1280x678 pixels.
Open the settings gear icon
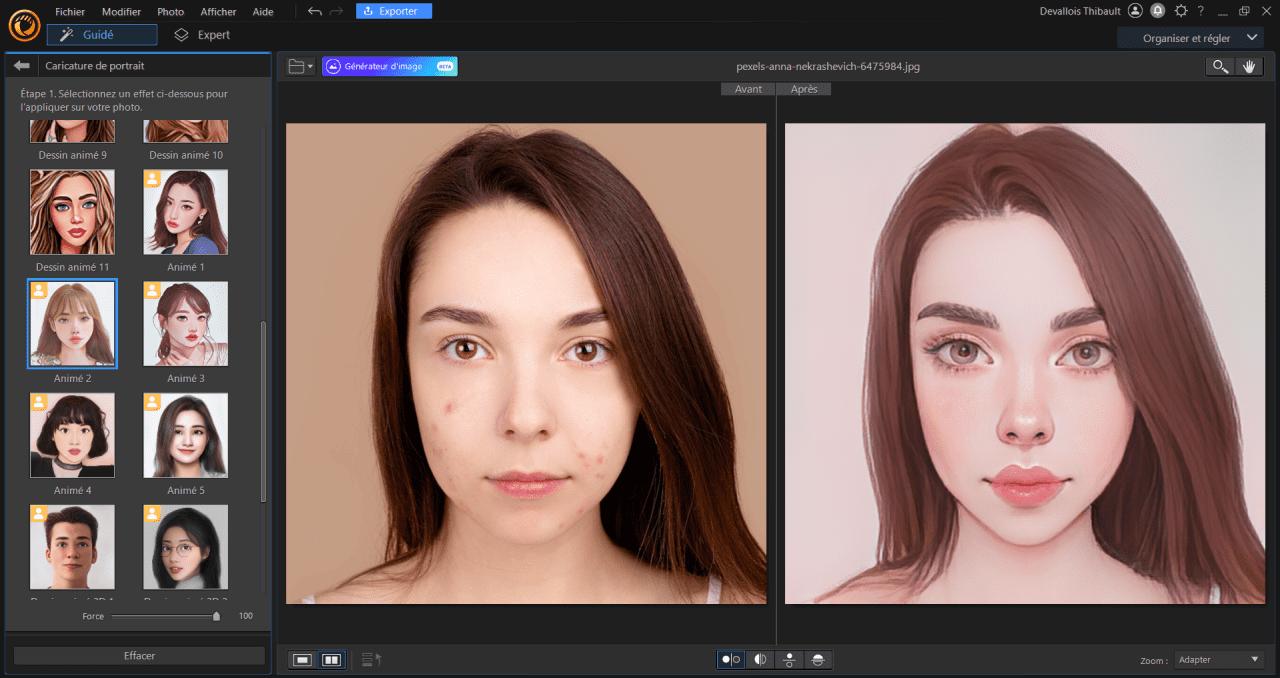point(1180,11)
